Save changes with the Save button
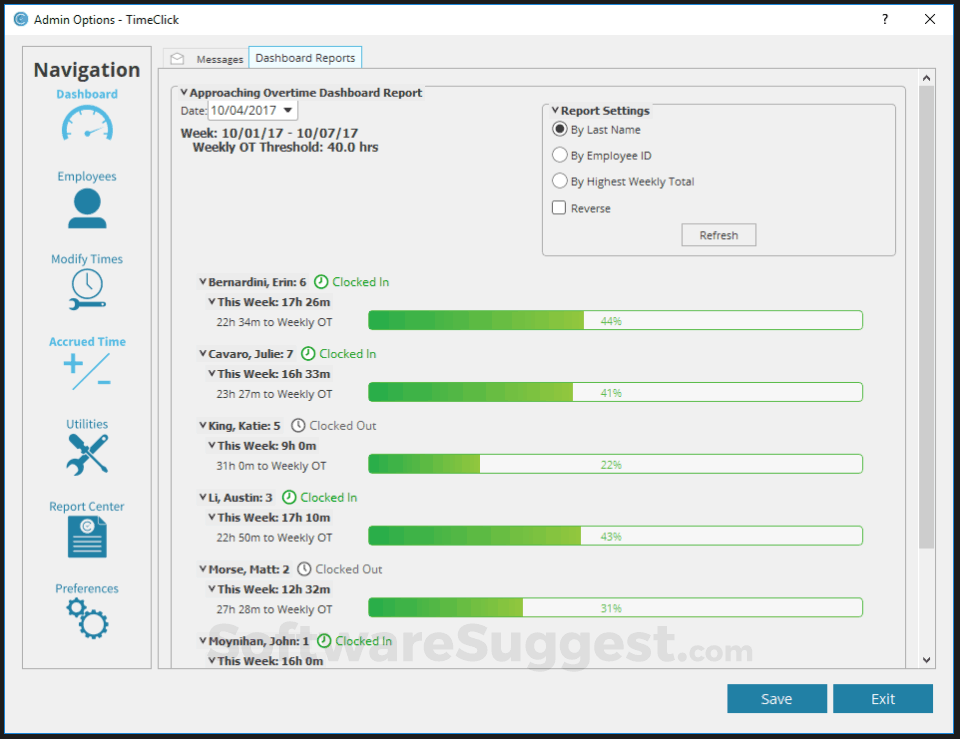Screen dimensions: 960x741 pos(777,698)
